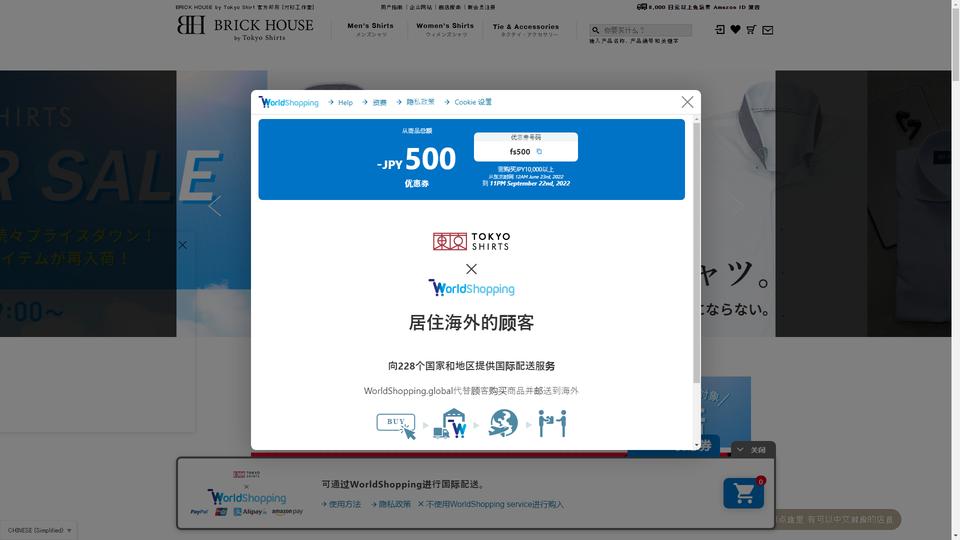Click the globe airplane shipping icon
960x540 pixels.
[x=503, y=423]
